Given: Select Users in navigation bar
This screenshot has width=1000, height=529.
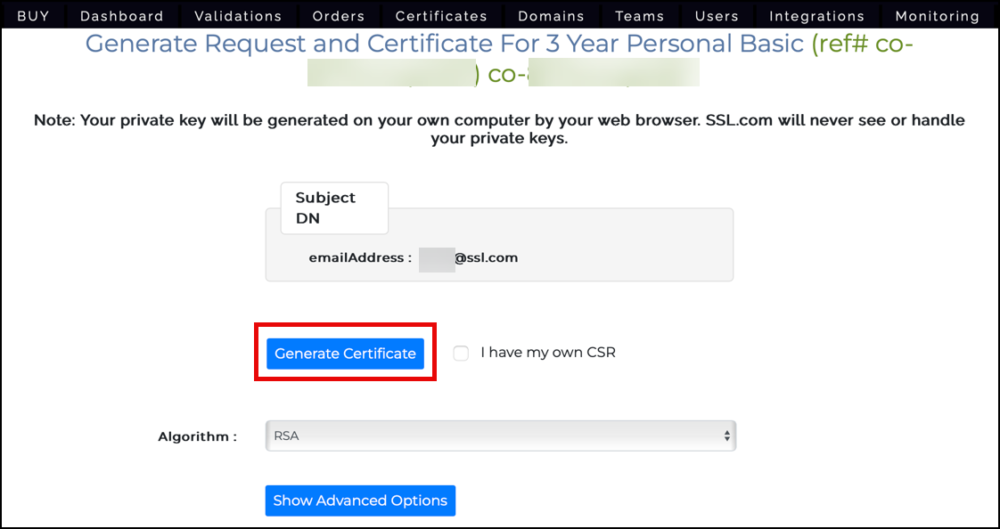Looking at the screenshot, I should 716,16.
